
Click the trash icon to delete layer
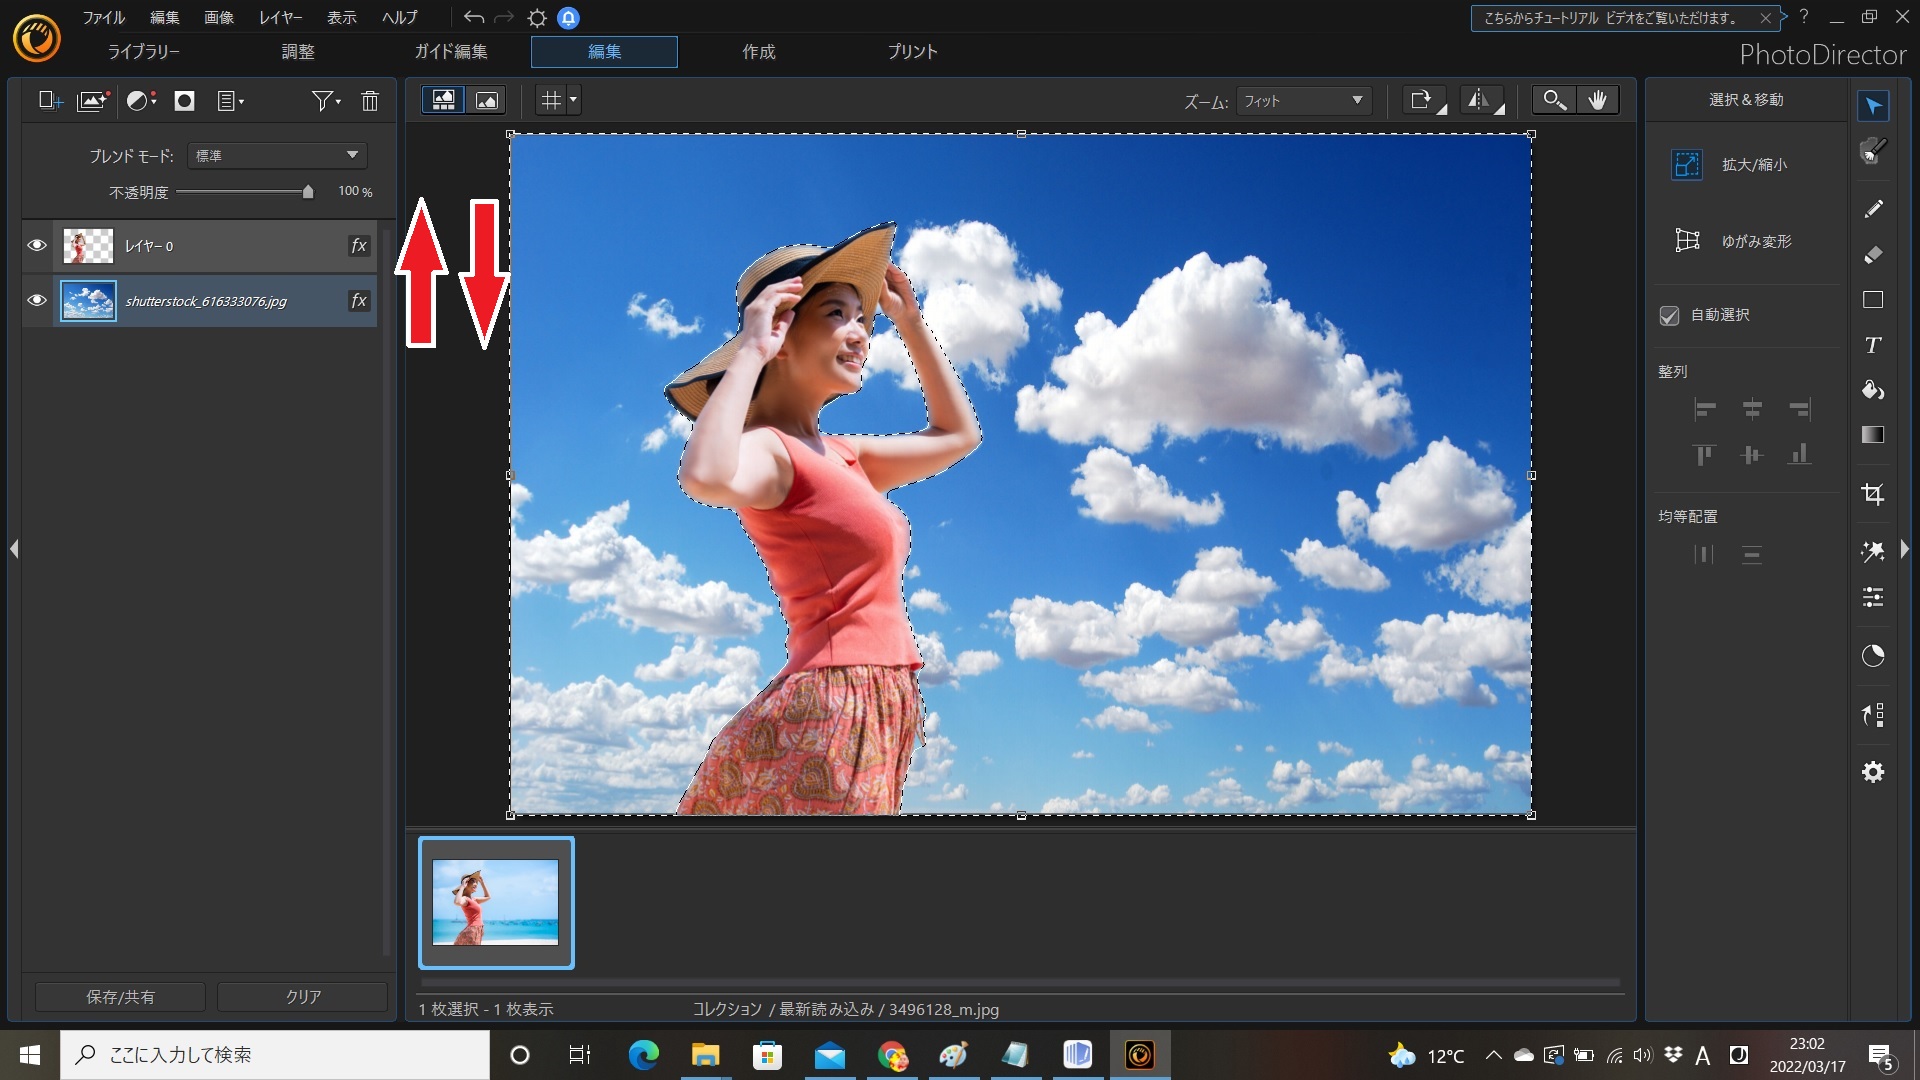click(x=370, y=101)
